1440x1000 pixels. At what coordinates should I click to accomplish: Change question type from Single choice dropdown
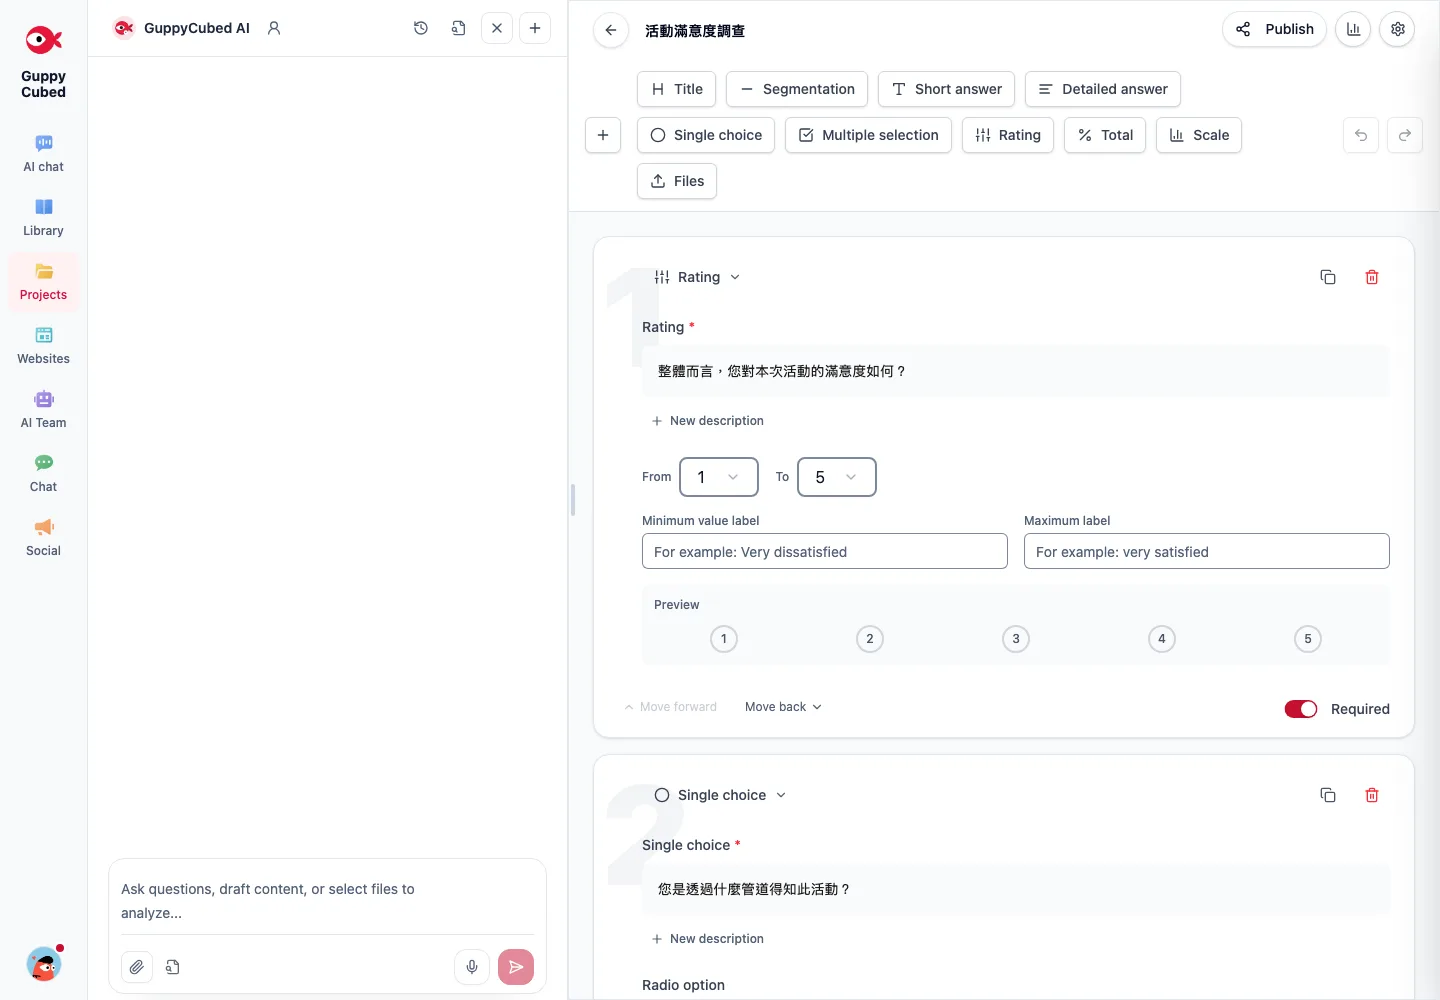[x=721, y=795]
